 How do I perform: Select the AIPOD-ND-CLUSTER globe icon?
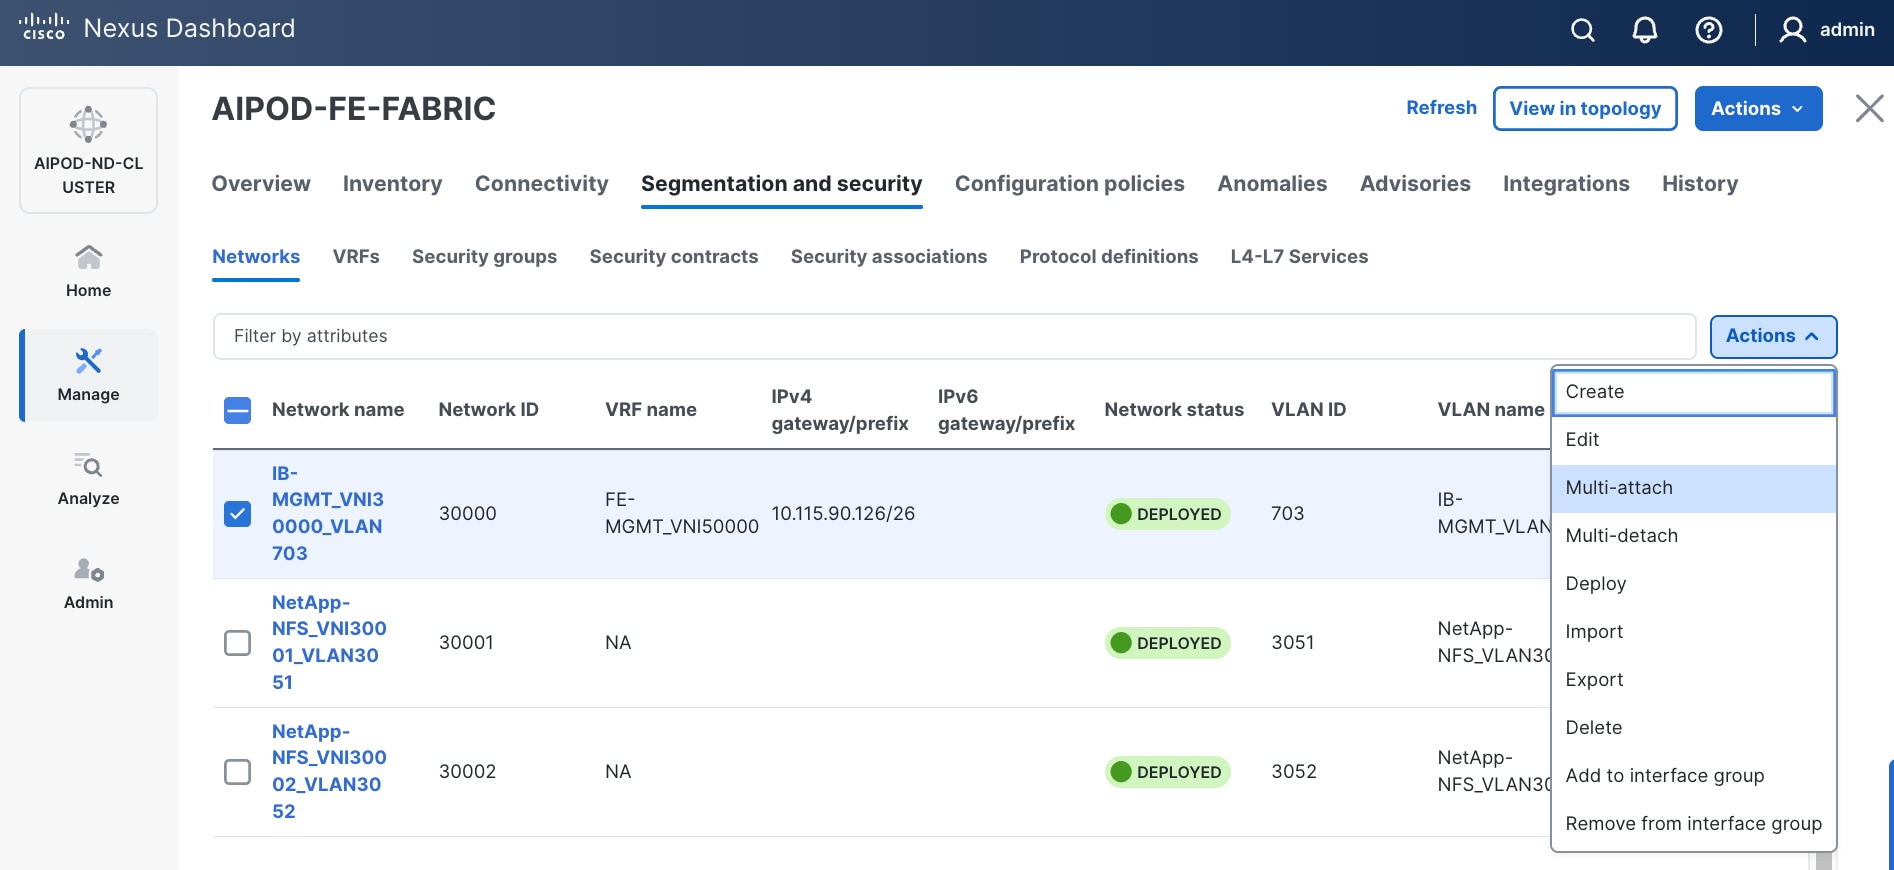point(88,125)
